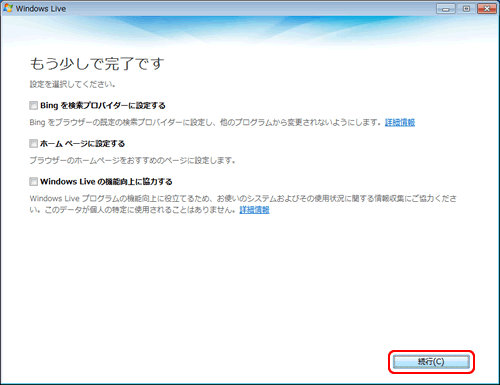The height and width of the screenshot is (385, 500).
Task: Enable Bing as search provider checkbox
Action: click(x=33, y=106)
